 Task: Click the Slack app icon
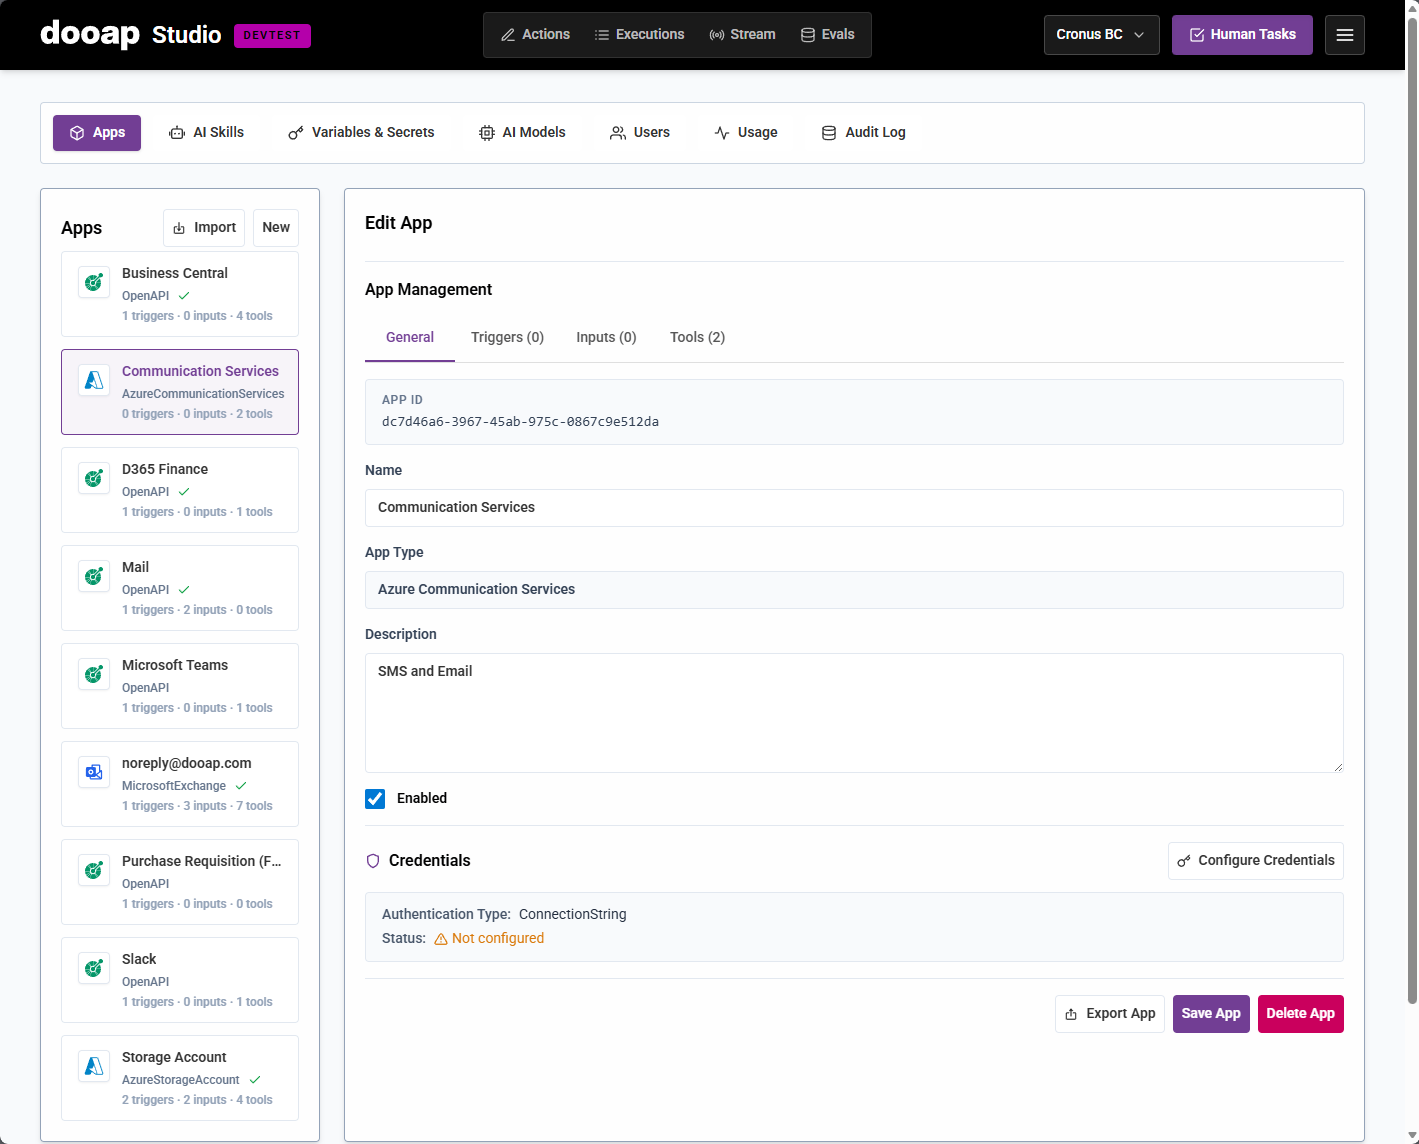click(x=94, y=968)
